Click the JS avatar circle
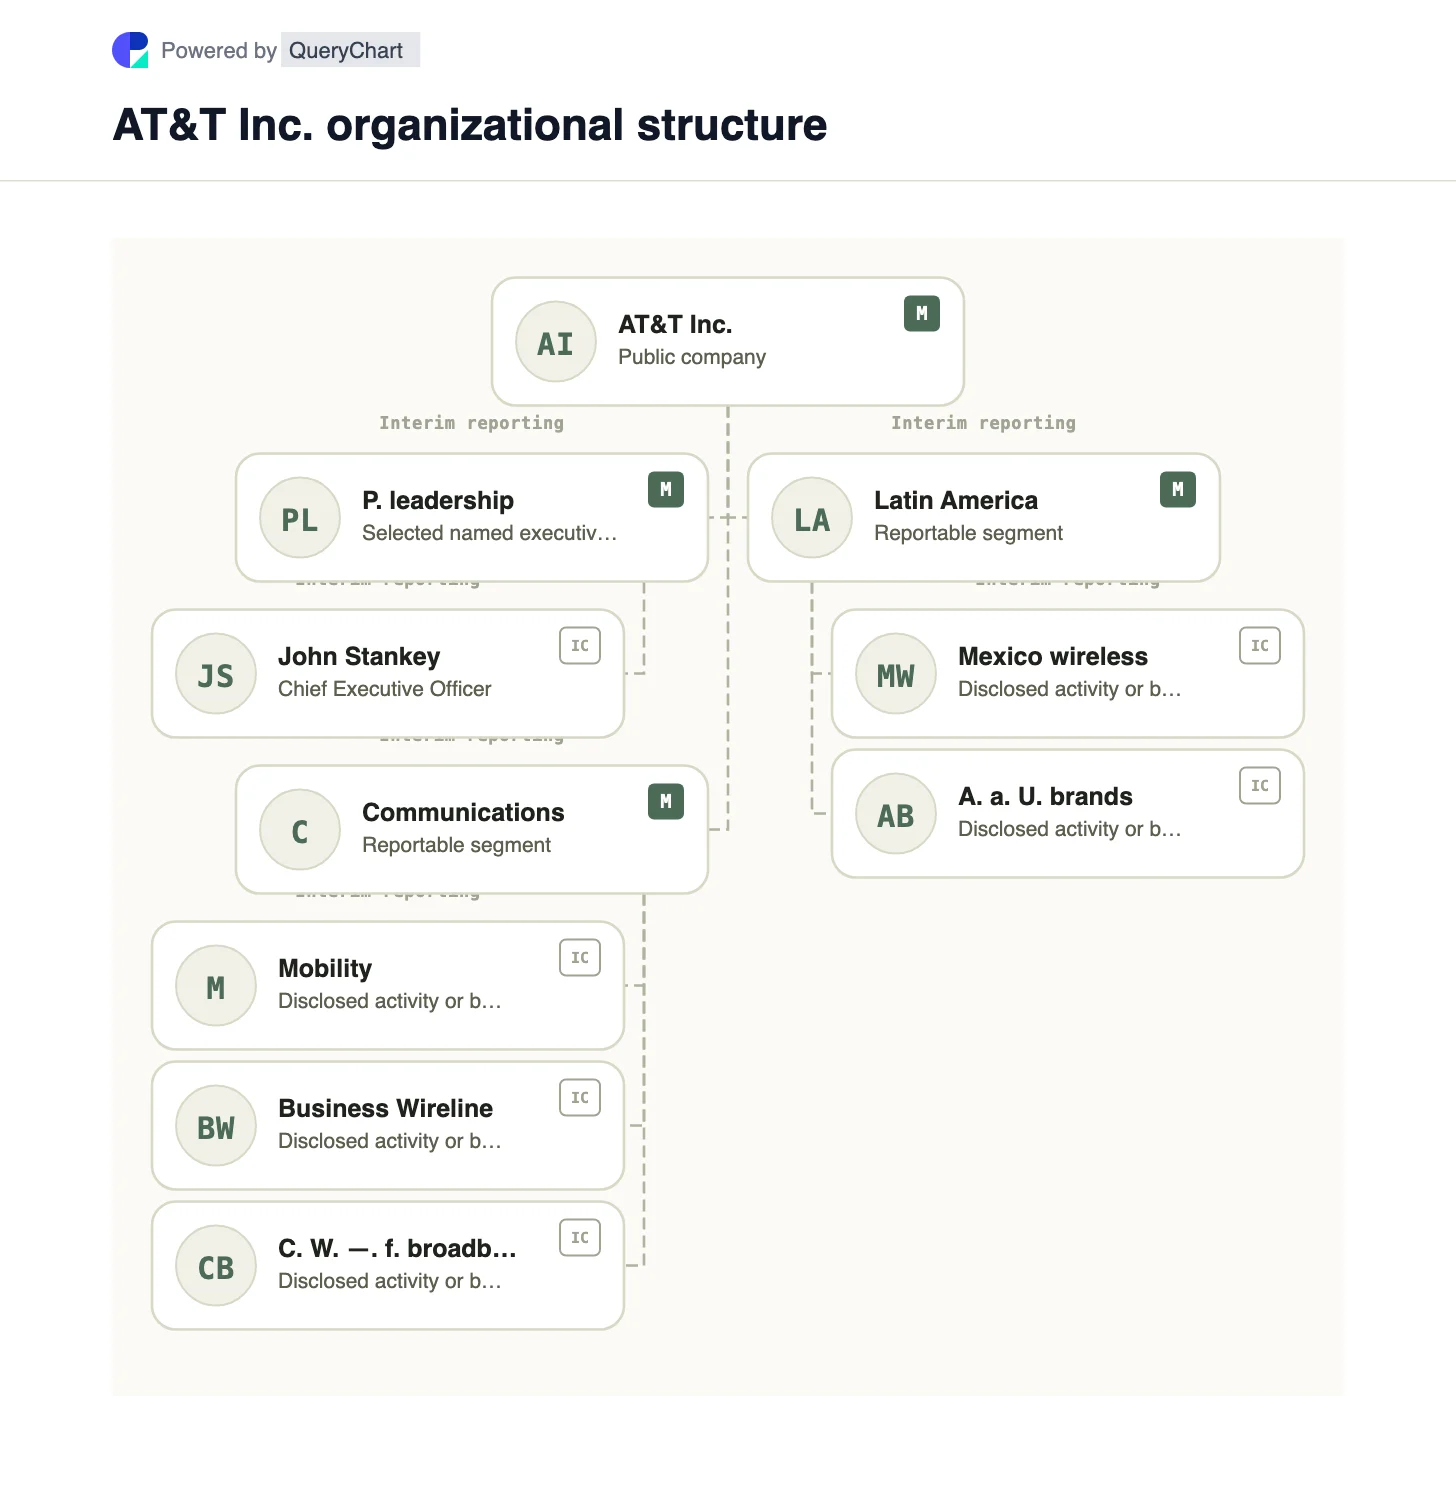The height and width of the screenshot is (1508, 1456). (x=216, y=674)
